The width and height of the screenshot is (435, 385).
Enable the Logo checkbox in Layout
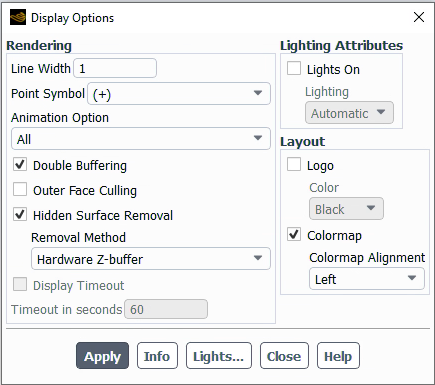click(294, 164)
